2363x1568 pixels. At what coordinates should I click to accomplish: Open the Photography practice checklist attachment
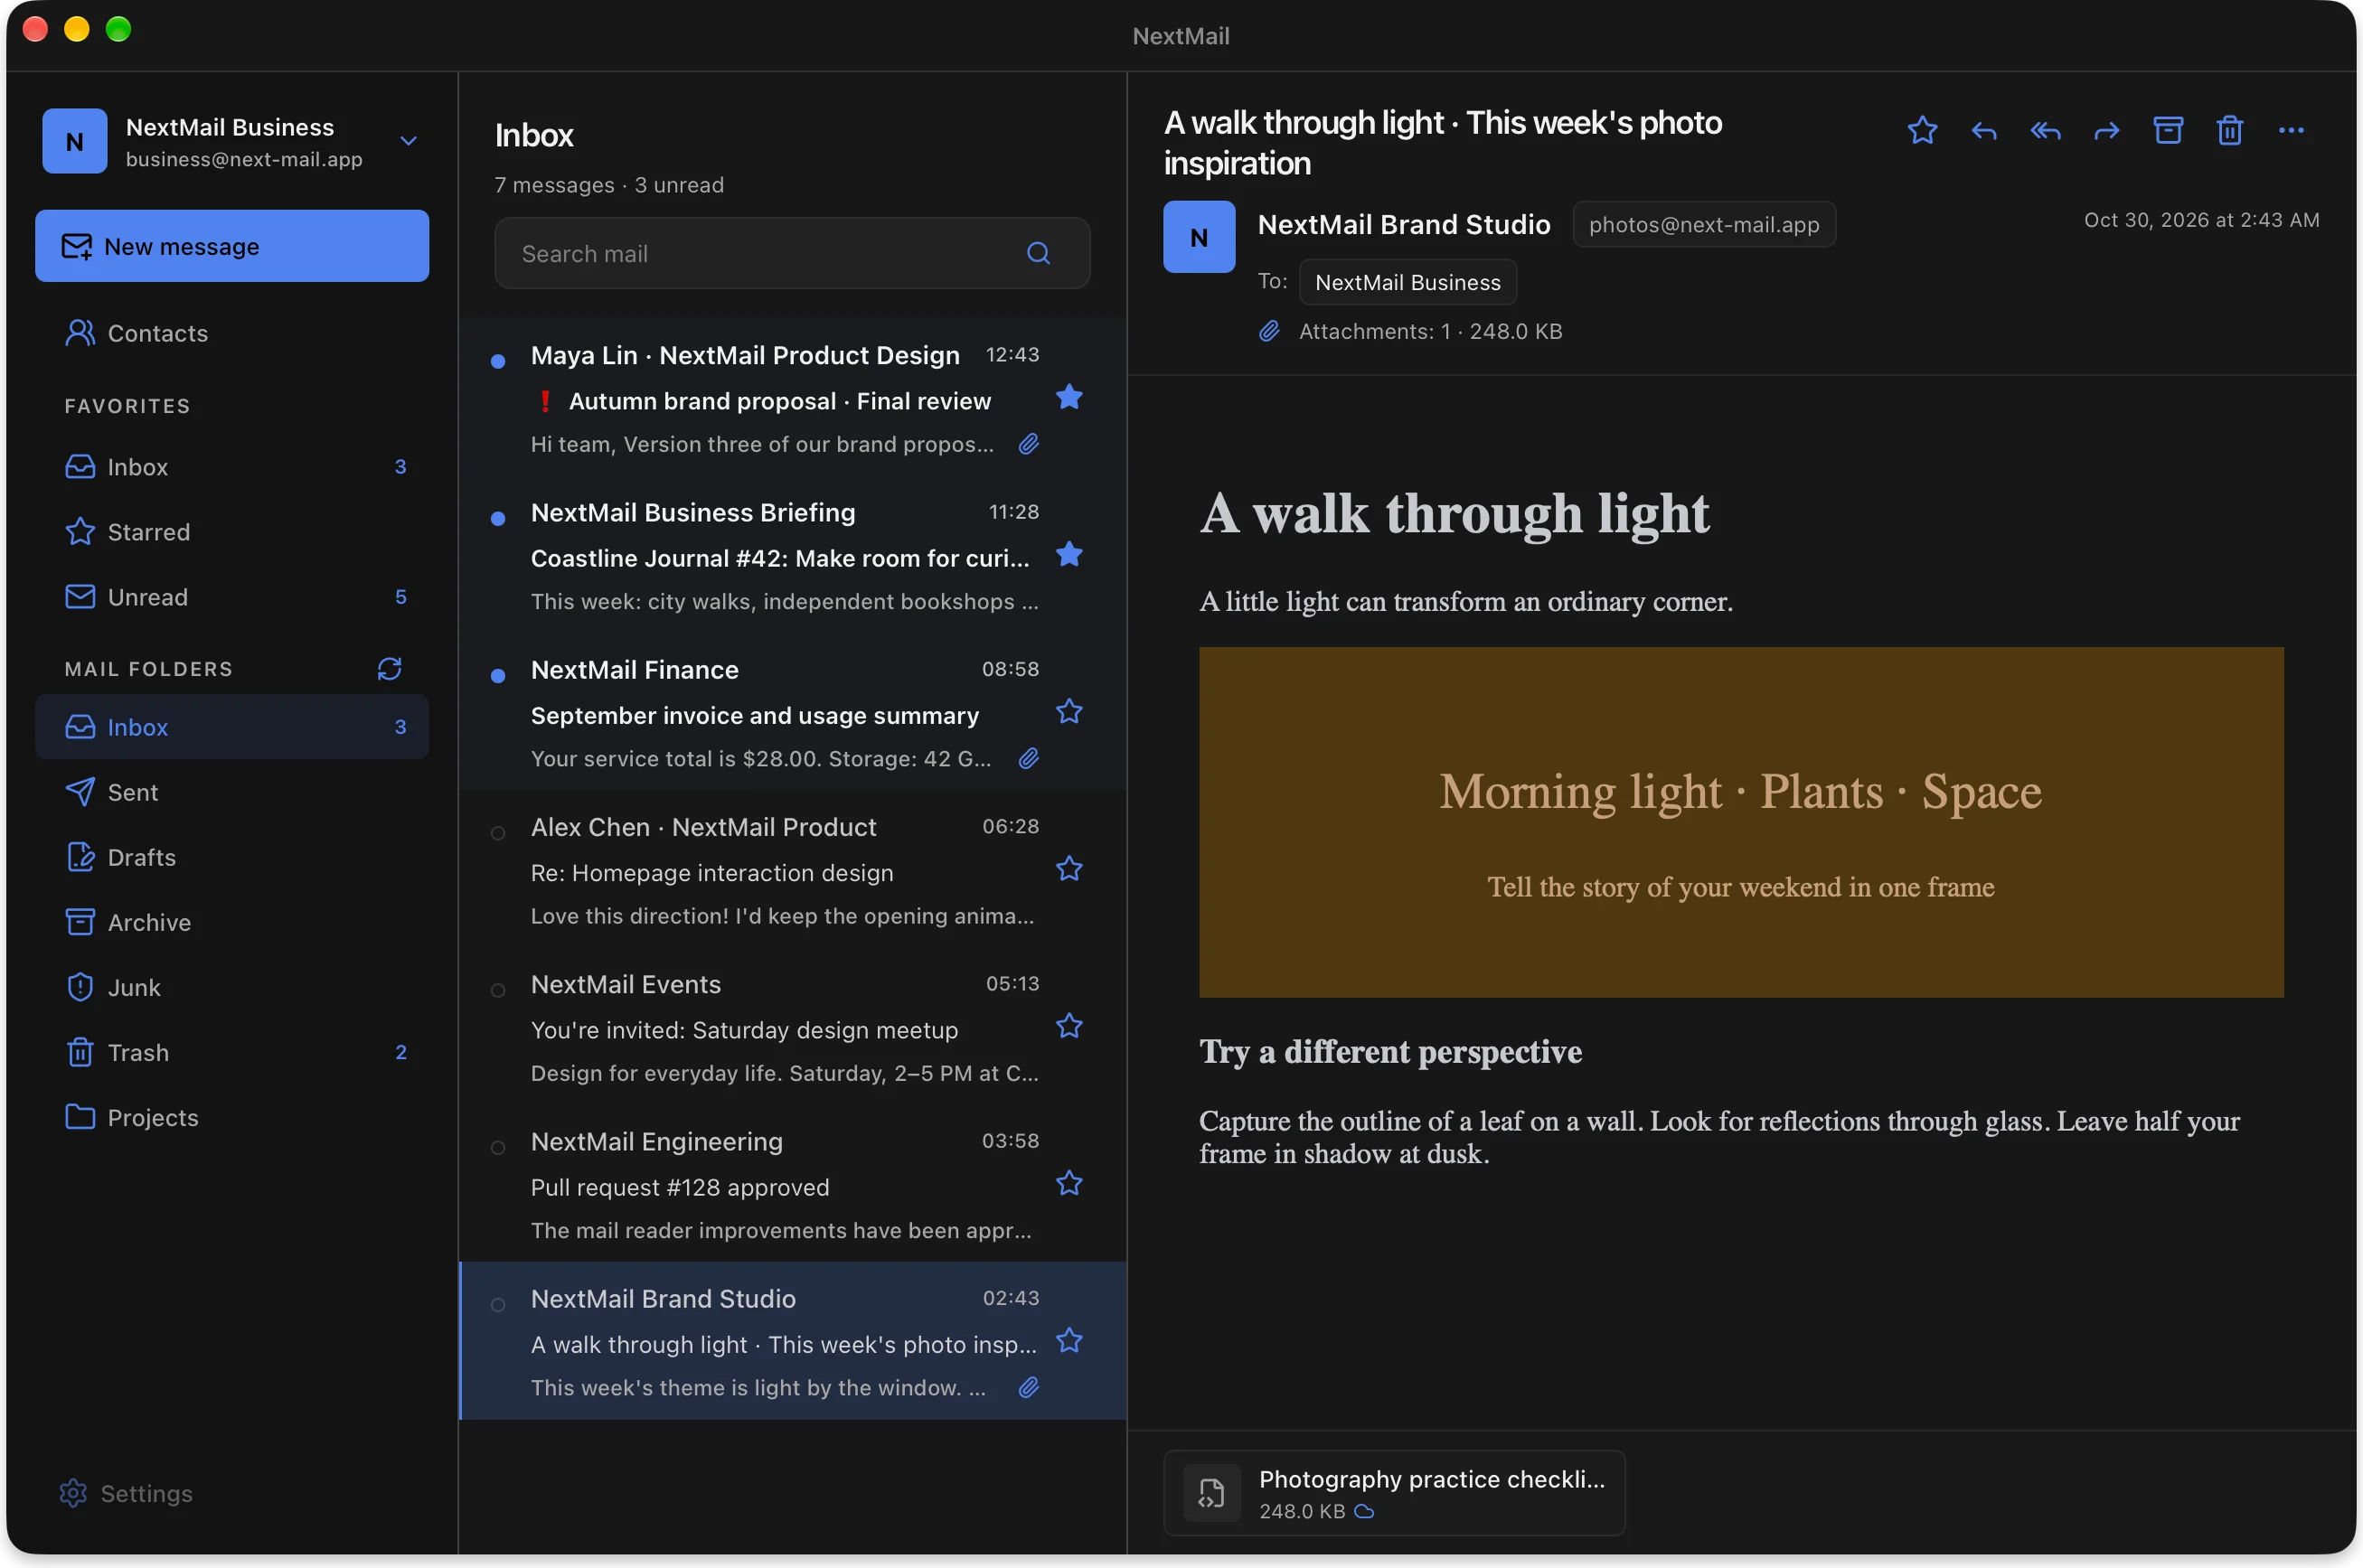coord(1394,1493)
